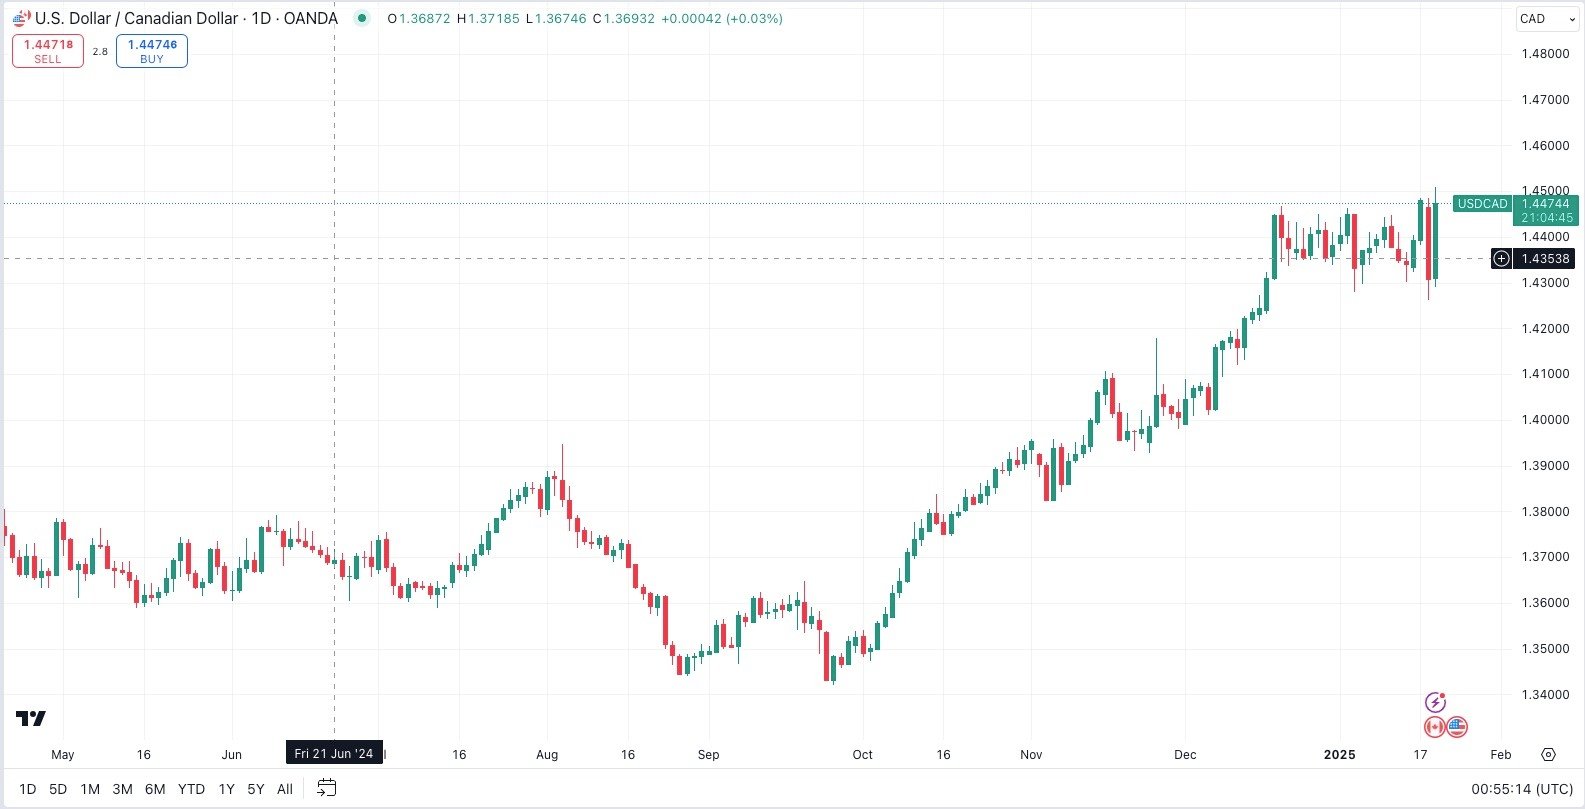
Task: Open the CAD currency dropdown
Action: tap(1547, 19)
